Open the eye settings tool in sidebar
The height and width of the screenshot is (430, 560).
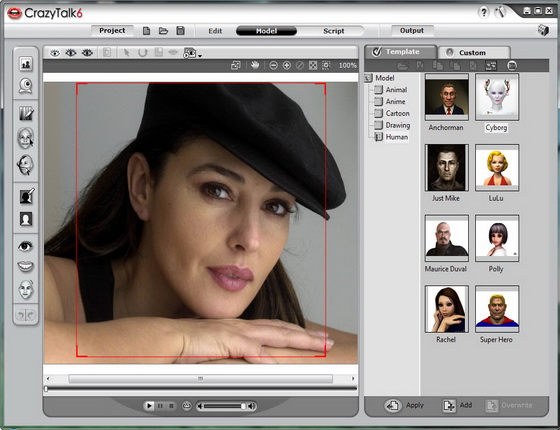pyautogui.click(x=26, y=246)
